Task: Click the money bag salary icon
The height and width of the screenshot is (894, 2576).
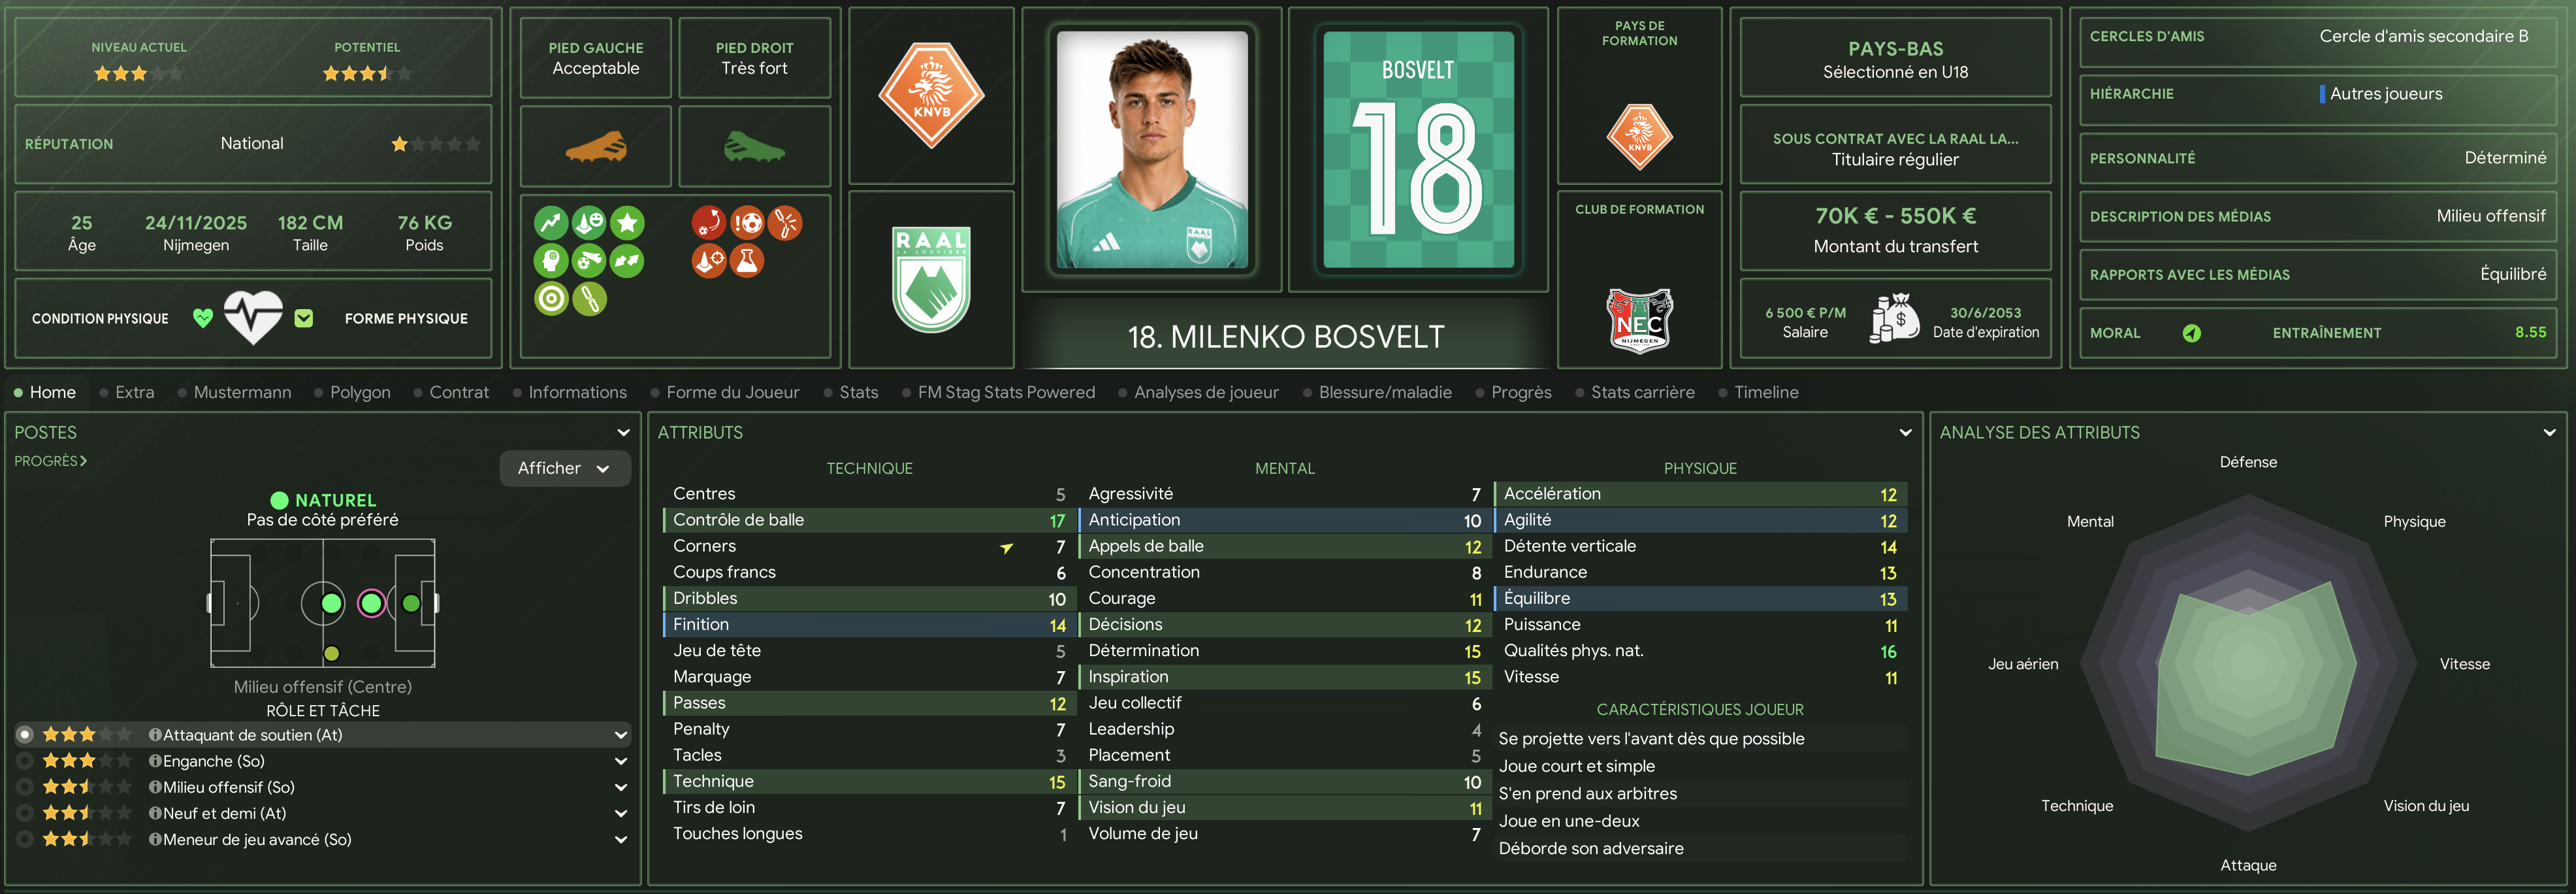Action: (x=1894, y=319)
